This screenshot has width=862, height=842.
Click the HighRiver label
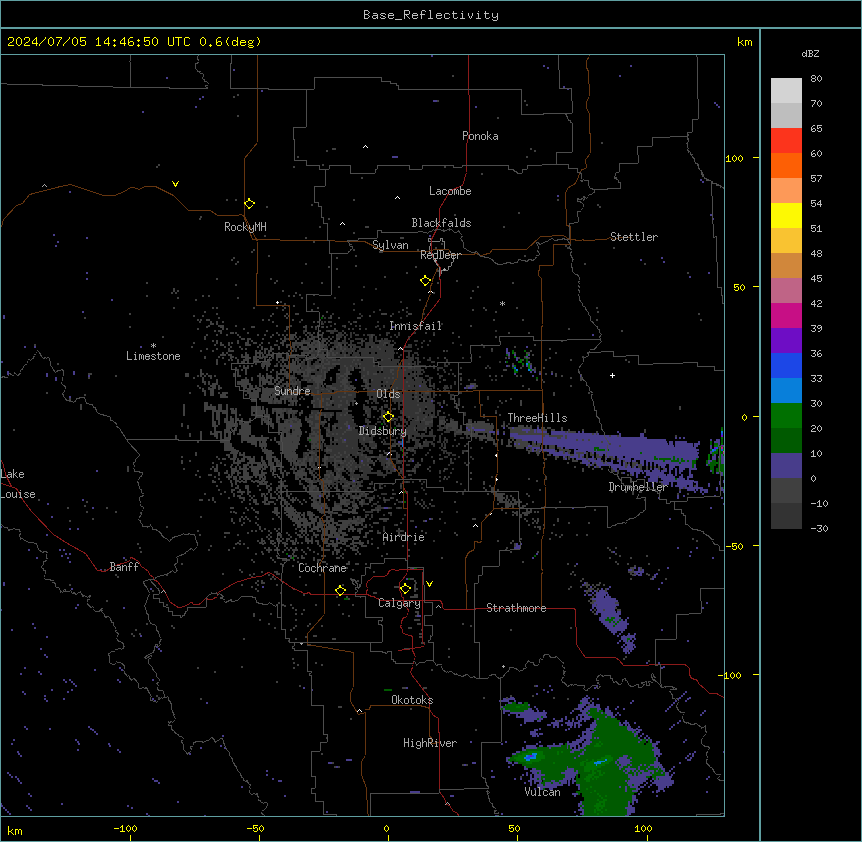pyautogui.click(x=430, y=743)
